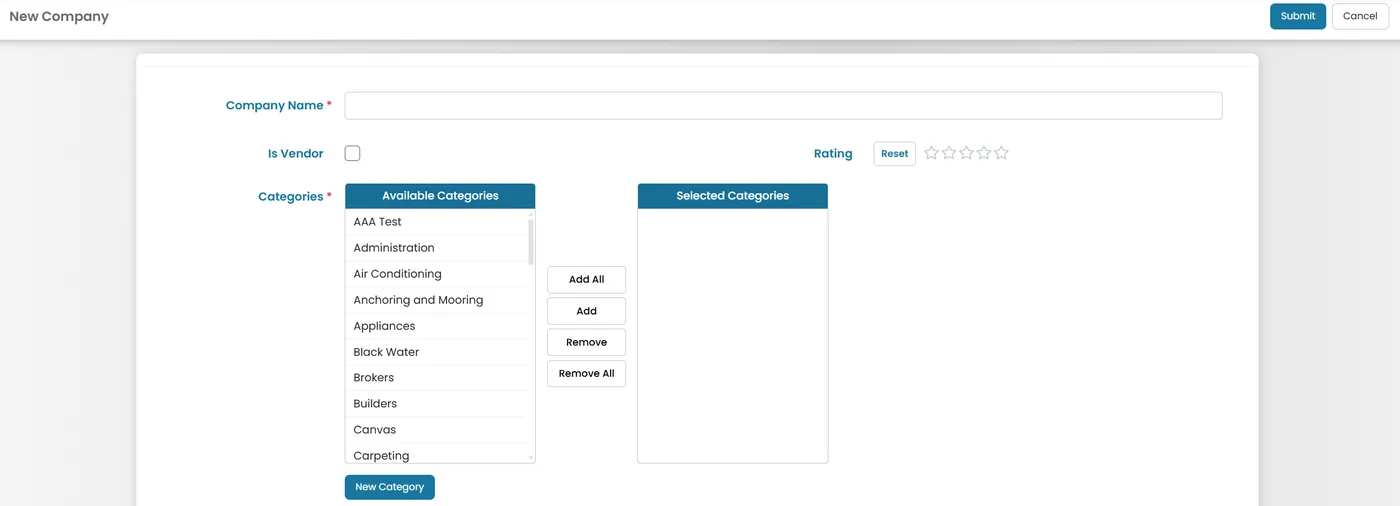Click the Add All categories button
Image resolution: width=1400 pixels, height=506 pixels.
click(586, 280)
